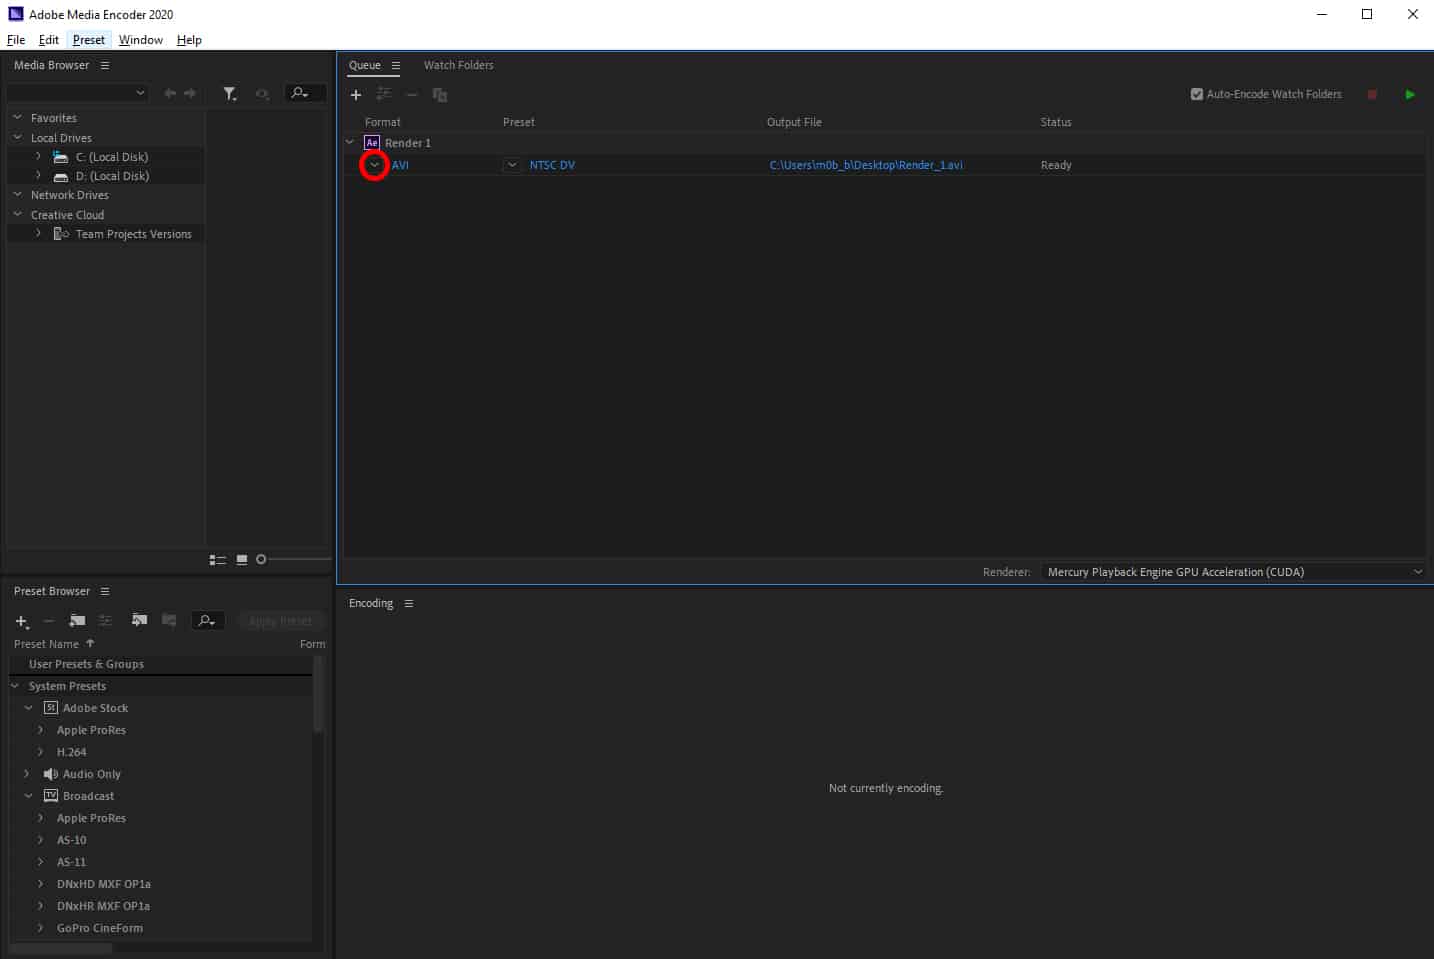Switch Media Browser to thumbnail view
The height and width of the screenshot is (959, 1434).
242,560
